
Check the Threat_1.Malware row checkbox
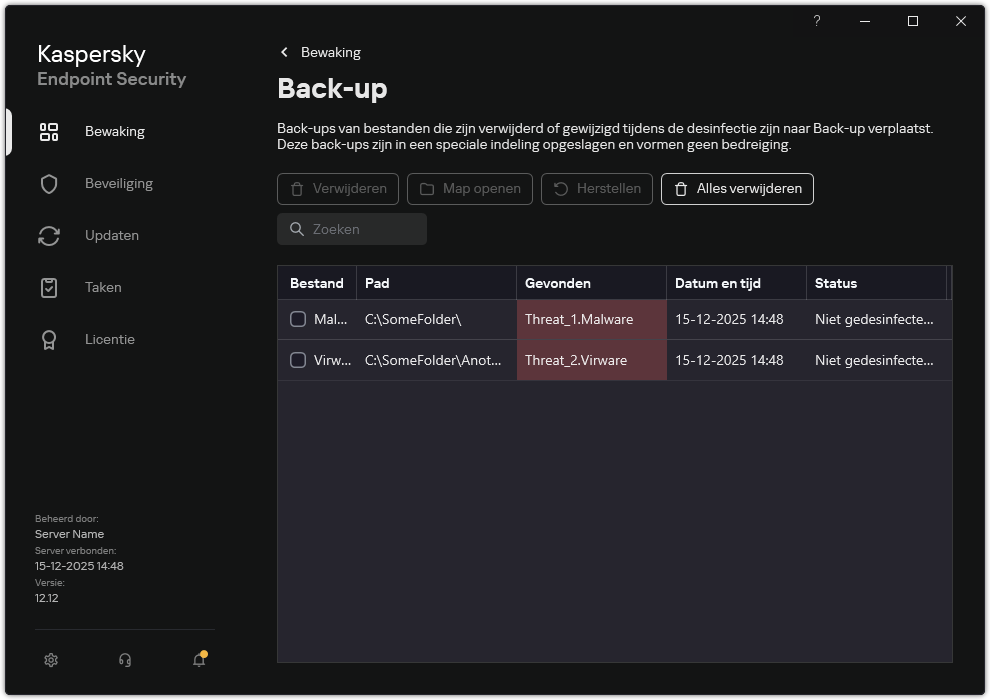[x=297, y=319]
